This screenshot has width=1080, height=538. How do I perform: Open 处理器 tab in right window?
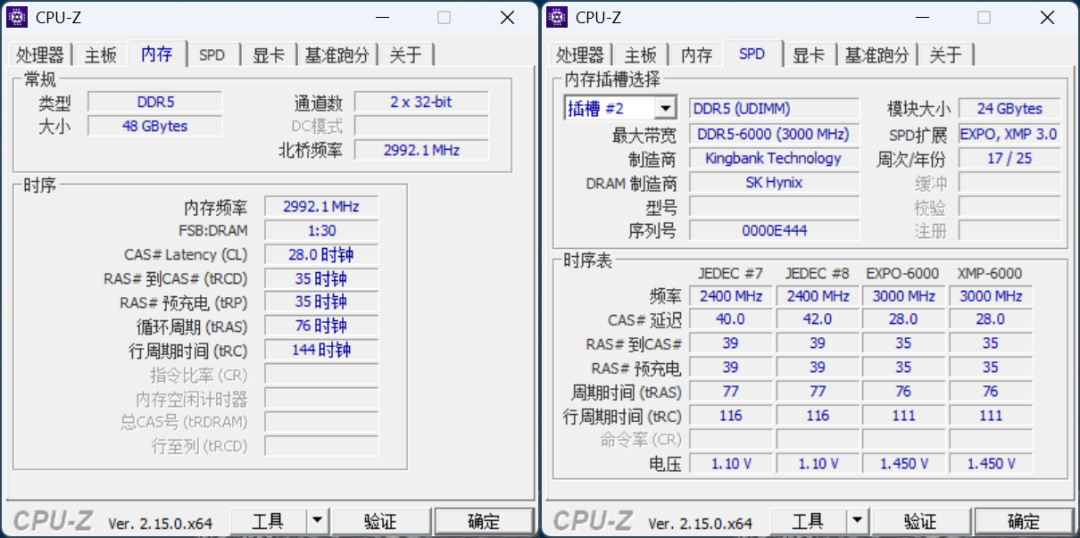point(581,55)
